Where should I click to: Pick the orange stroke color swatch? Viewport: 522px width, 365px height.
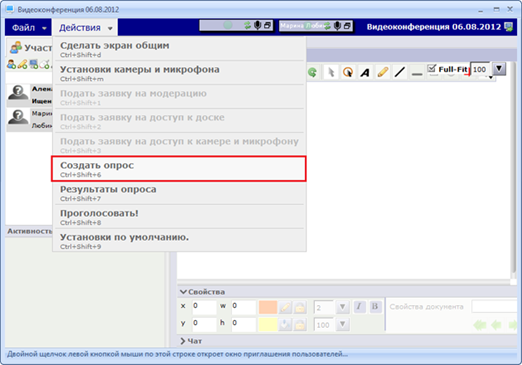[268, 307]
